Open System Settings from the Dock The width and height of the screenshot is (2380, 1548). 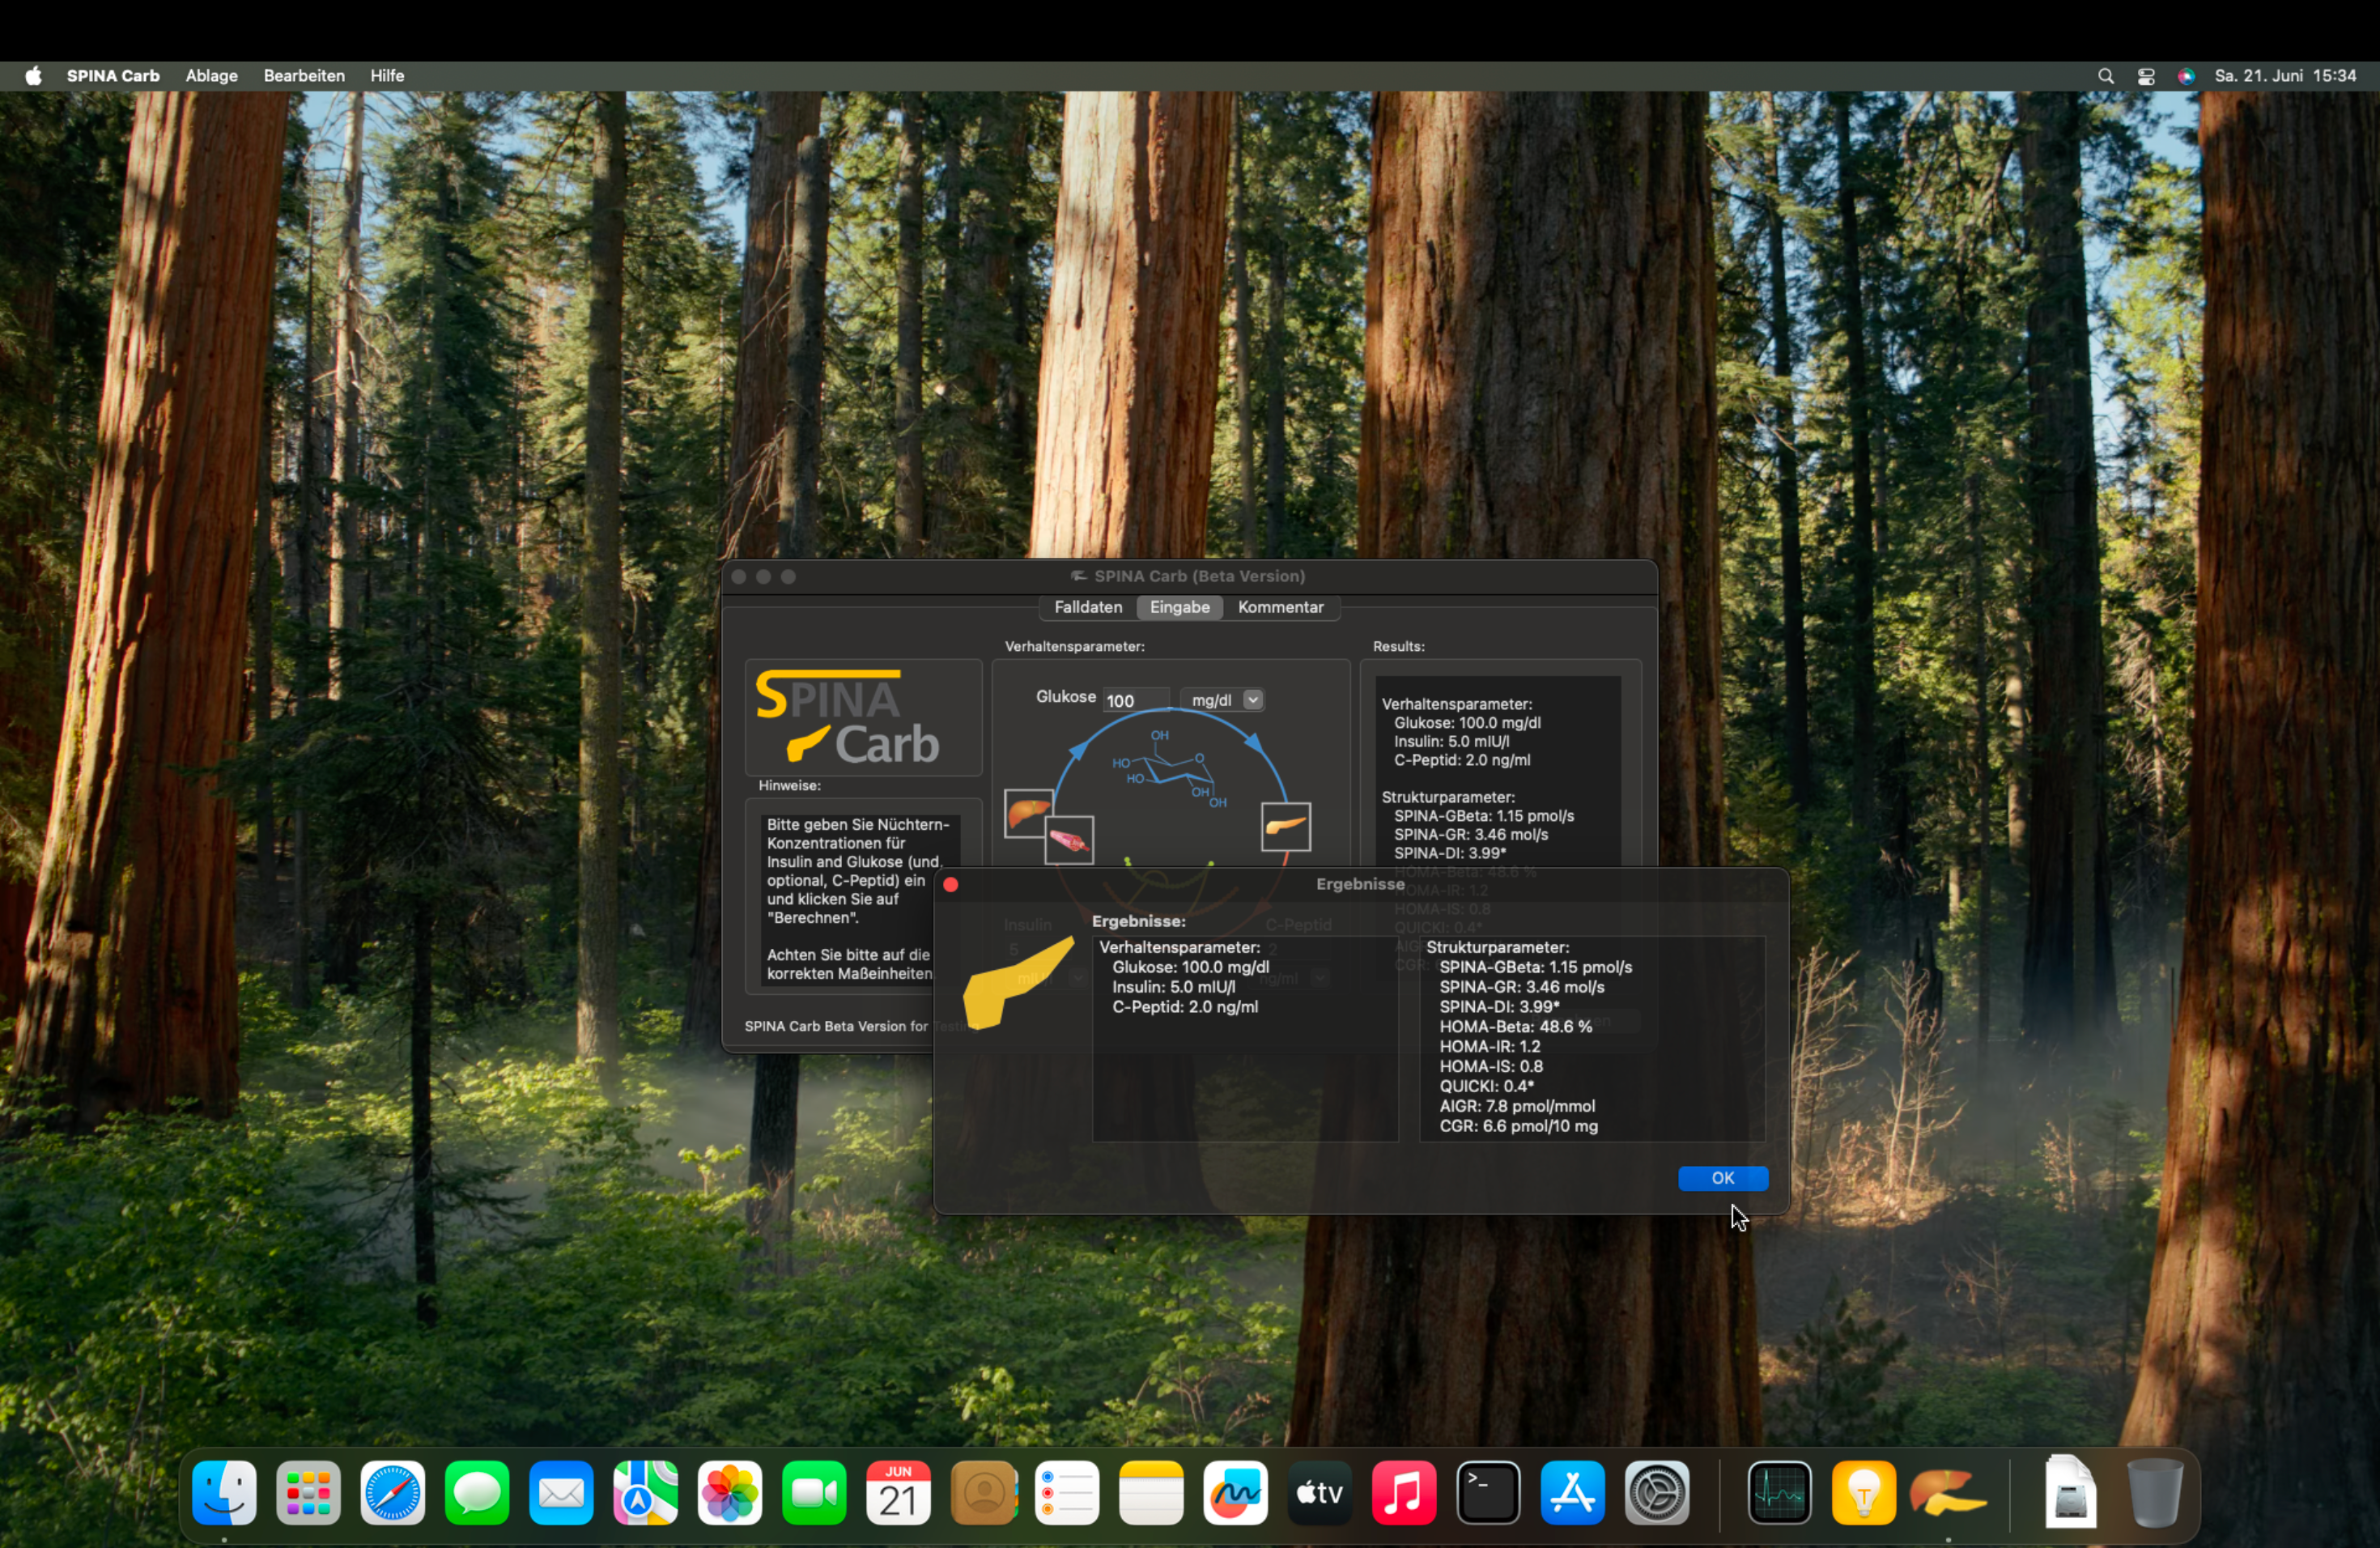[x=1657, y=1493]
